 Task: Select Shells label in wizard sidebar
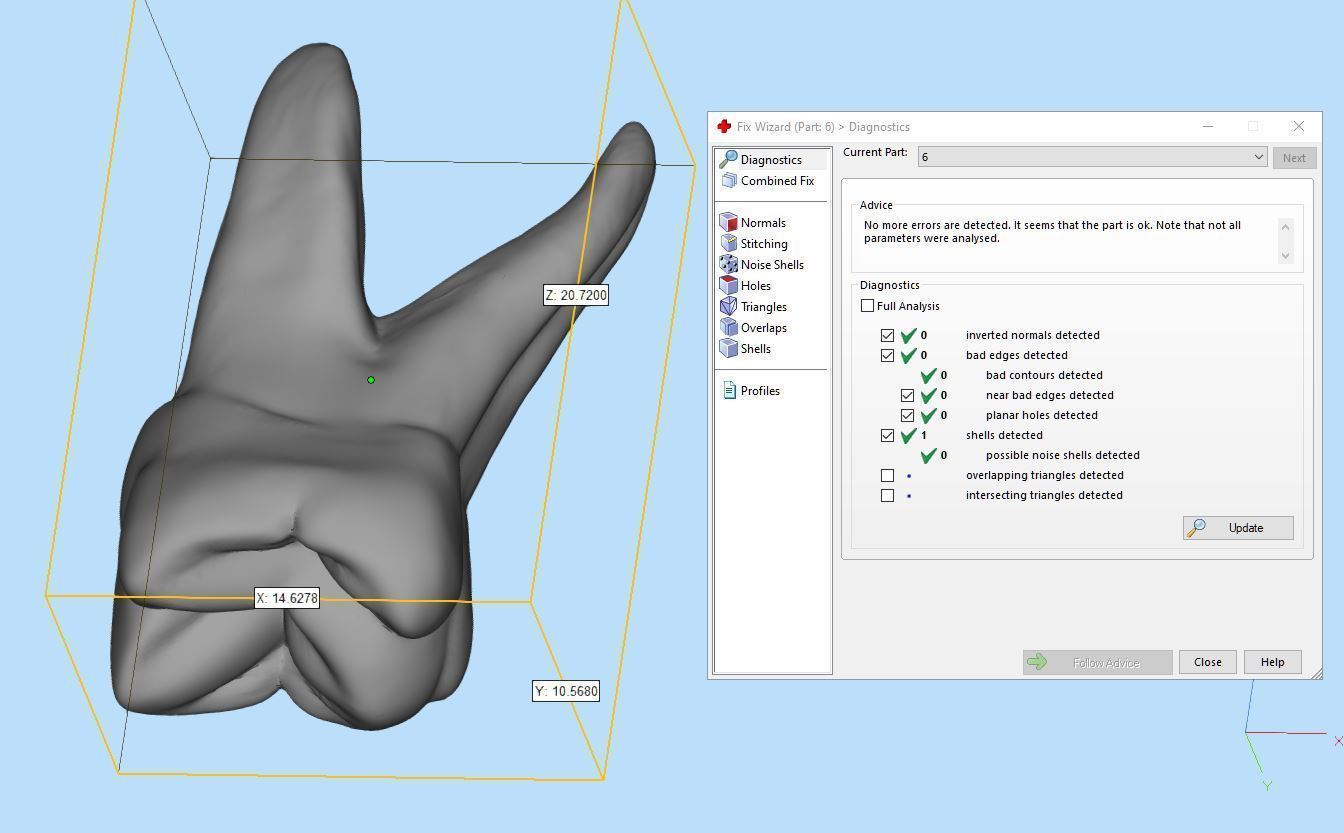[x=756, y=349]
